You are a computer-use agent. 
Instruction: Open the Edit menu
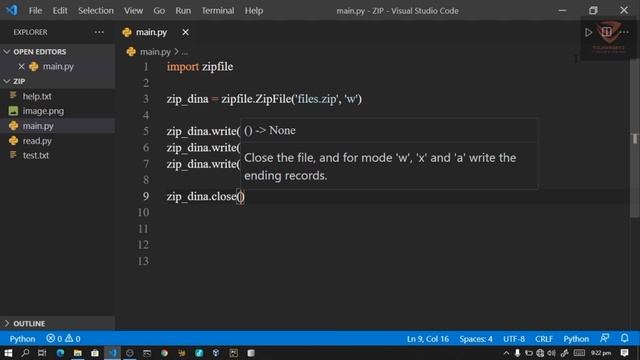tap(60, 11)
